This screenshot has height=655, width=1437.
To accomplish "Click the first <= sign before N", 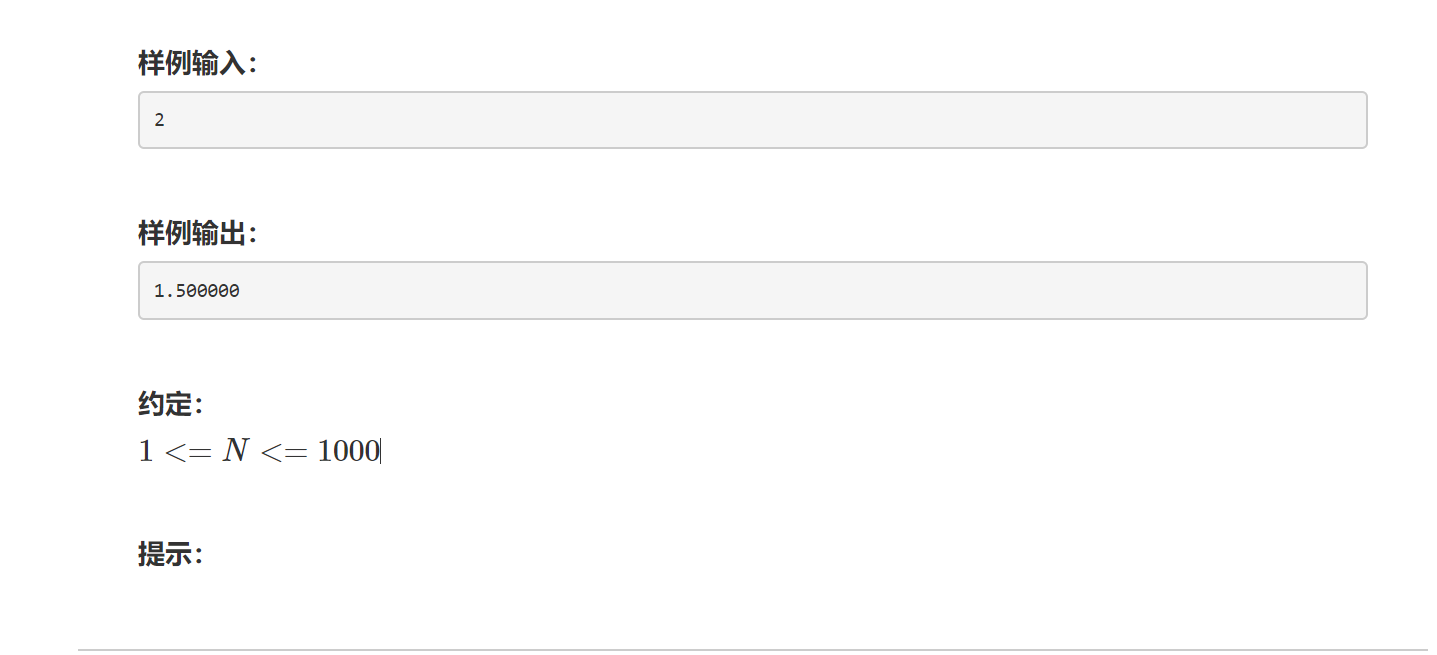I will 188,452.
